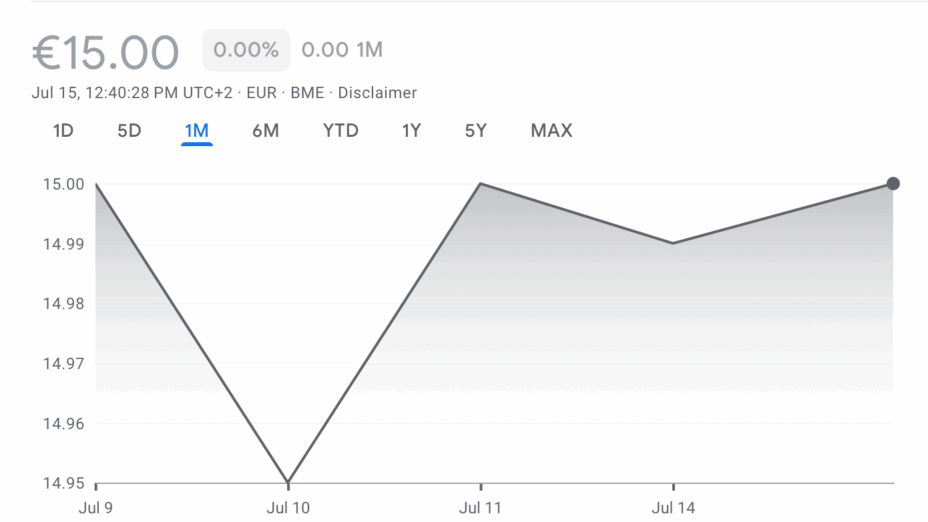Click the Jul 14 dip on chart line
Image resolution: width=928 pixels, height=522 pixels.
click(x=672, y=243)
